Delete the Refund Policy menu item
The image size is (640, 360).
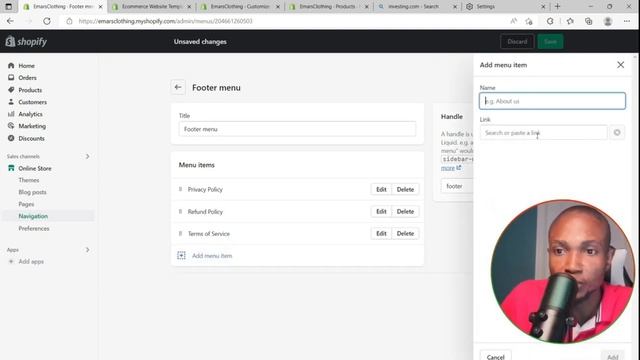pos(405,211)
